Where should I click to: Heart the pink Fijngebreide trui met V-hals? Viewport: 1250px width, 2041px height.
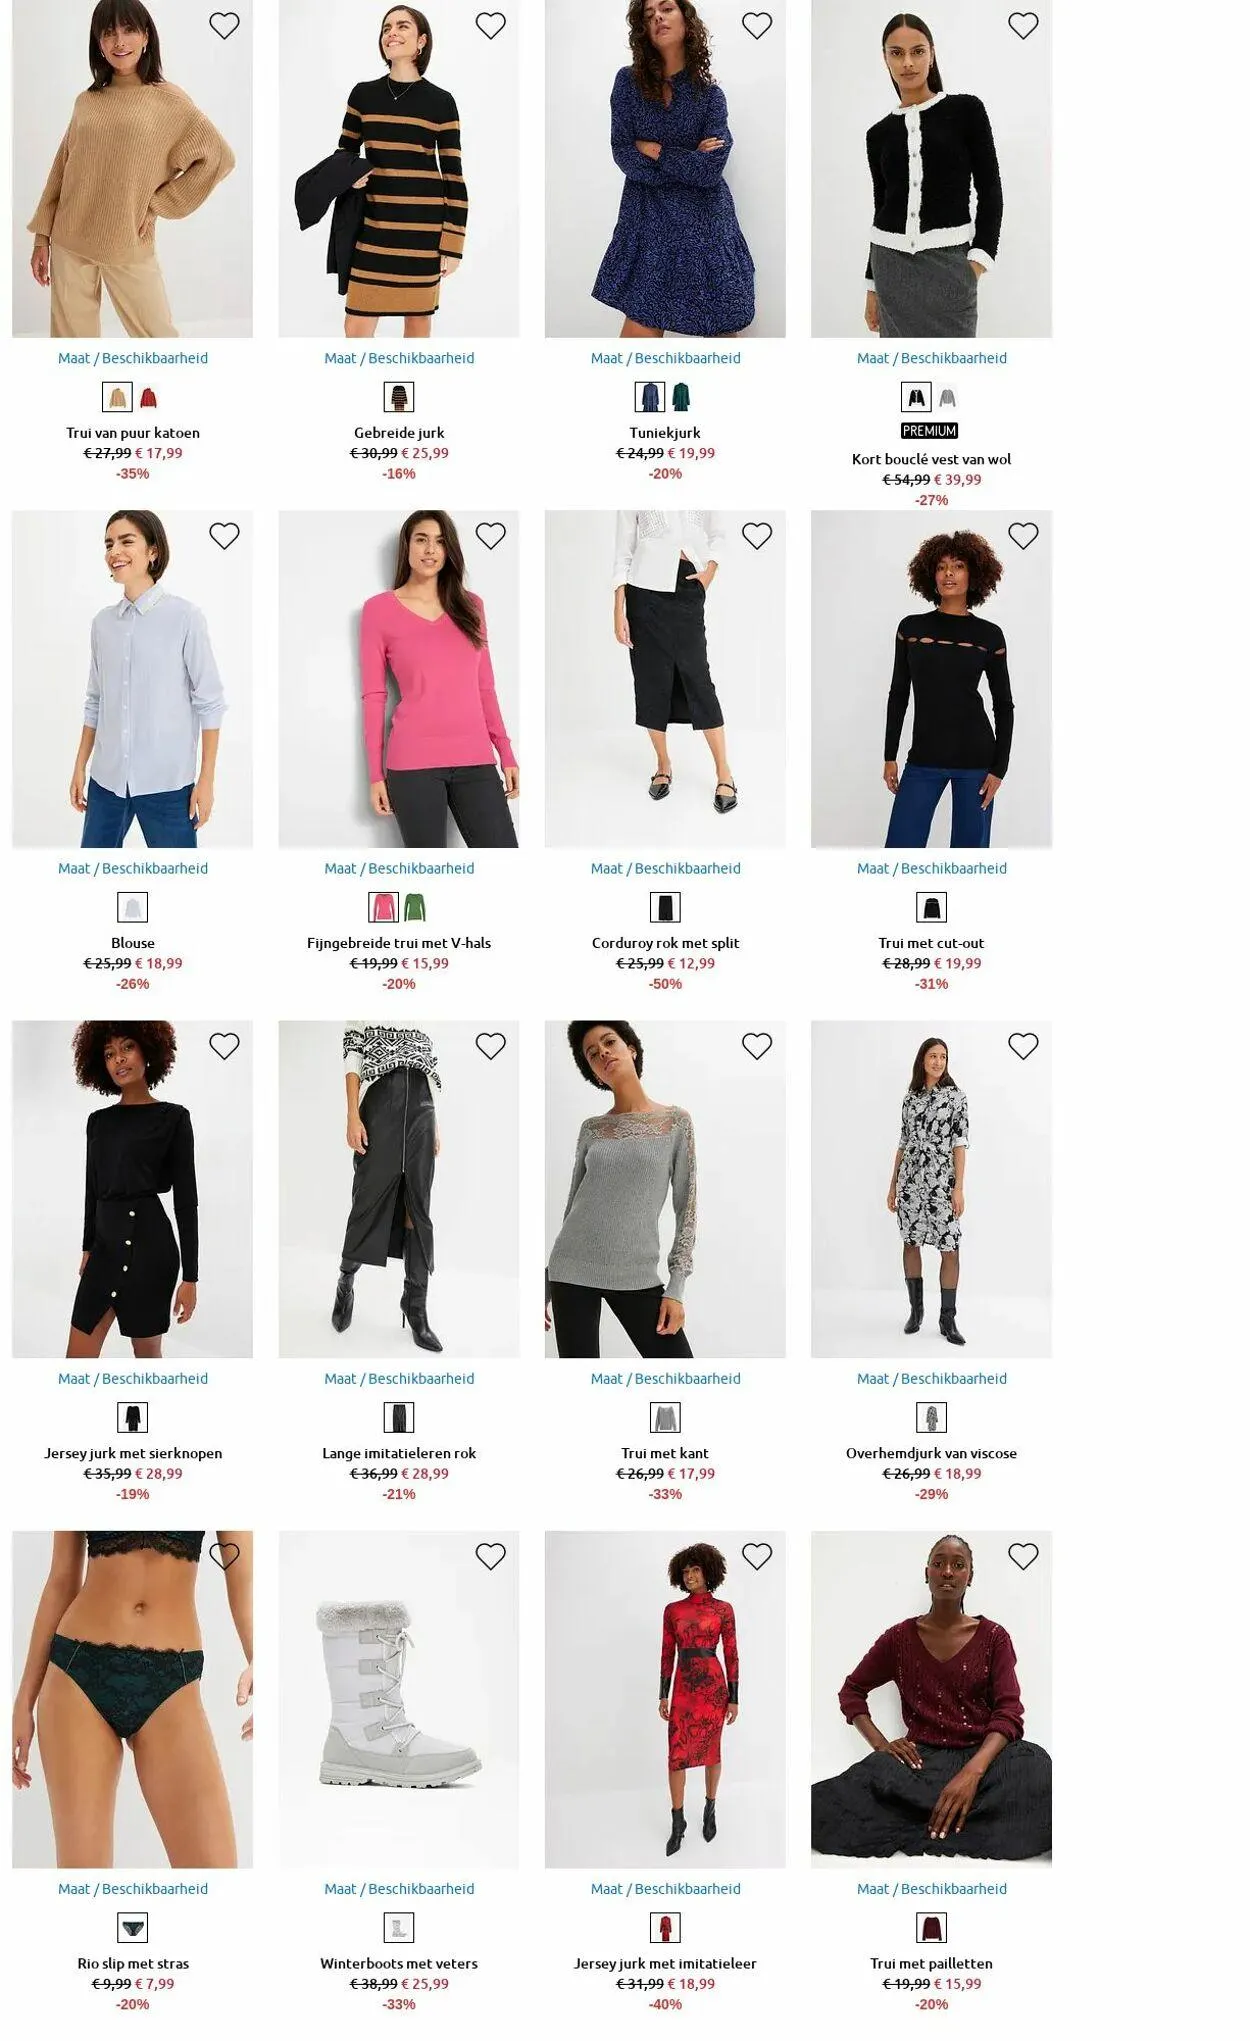[x=490, y=536]
